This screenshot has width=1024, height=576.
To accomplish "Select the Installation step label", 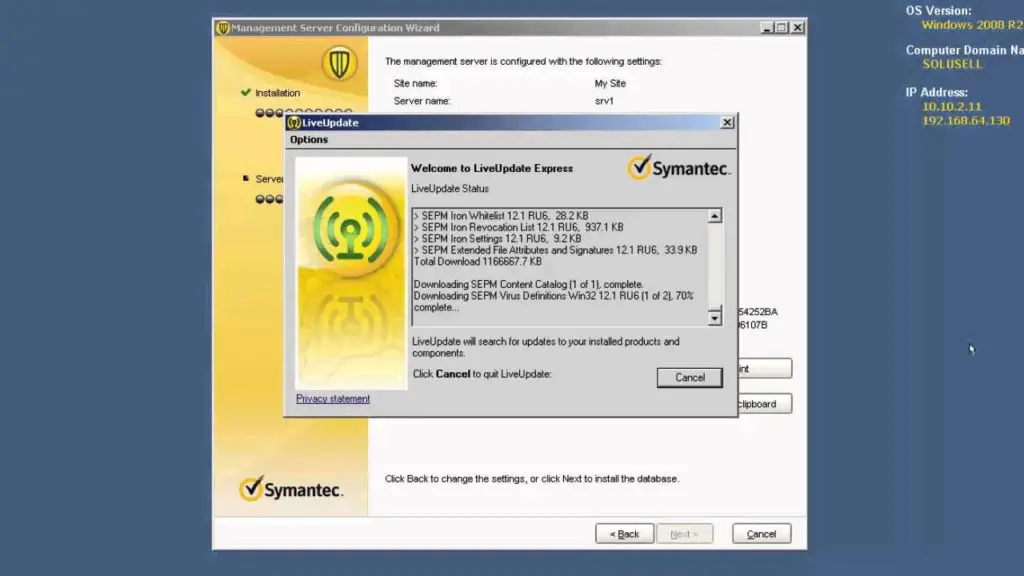I will tap(278, 93).
